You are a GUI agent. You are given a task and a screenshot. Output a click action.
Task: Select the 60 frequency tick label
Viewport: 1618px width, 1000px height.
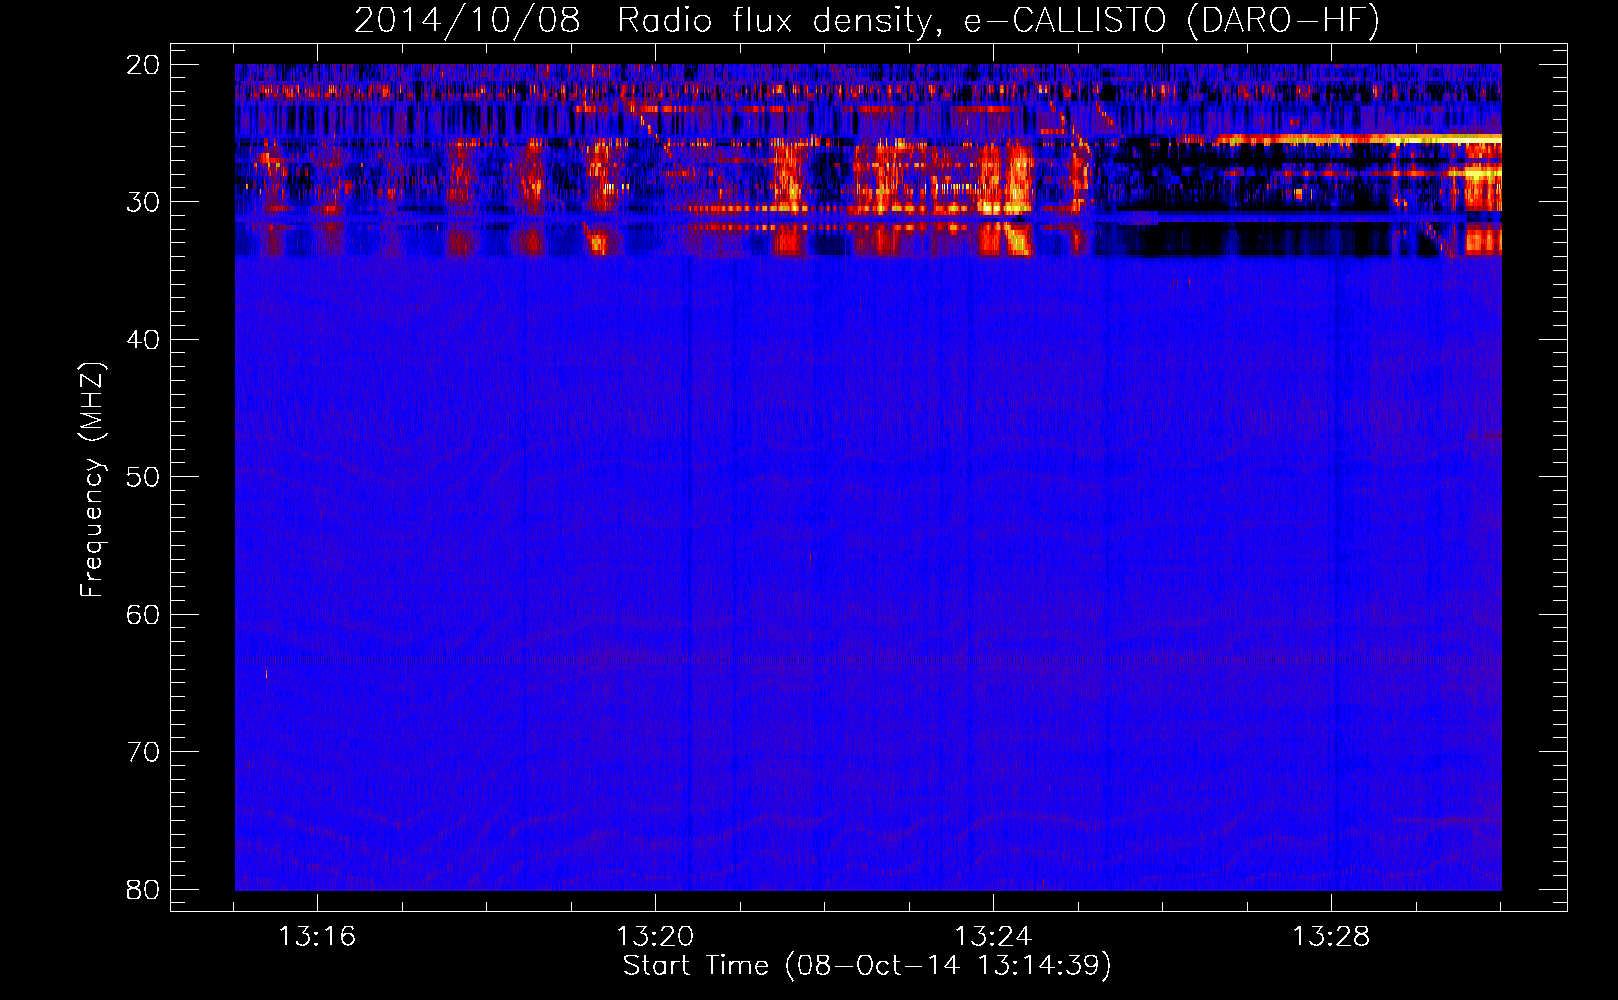coord(143,615)
